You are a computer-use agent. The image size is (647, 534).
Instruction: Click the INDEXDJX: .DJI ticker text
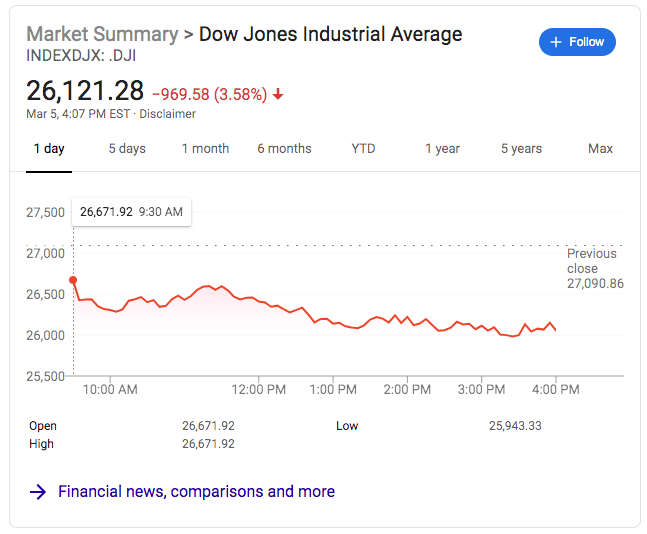click(81, 56)
